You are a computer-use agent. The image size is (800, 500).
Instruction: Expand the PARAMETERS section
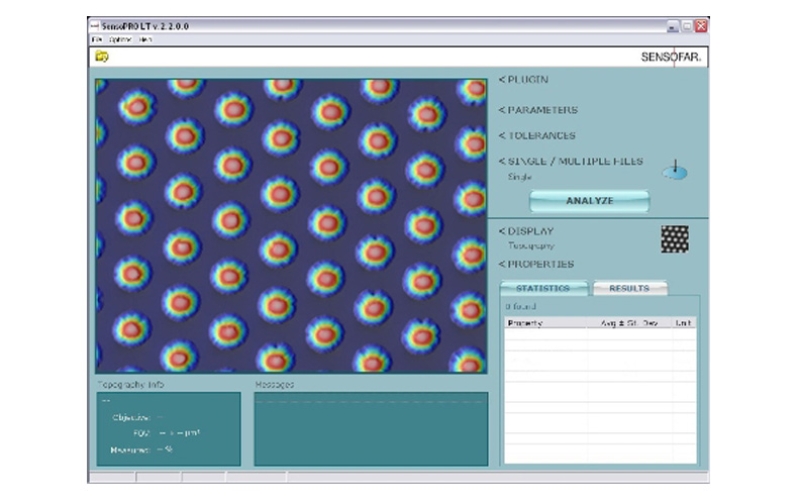pos(538,110)
